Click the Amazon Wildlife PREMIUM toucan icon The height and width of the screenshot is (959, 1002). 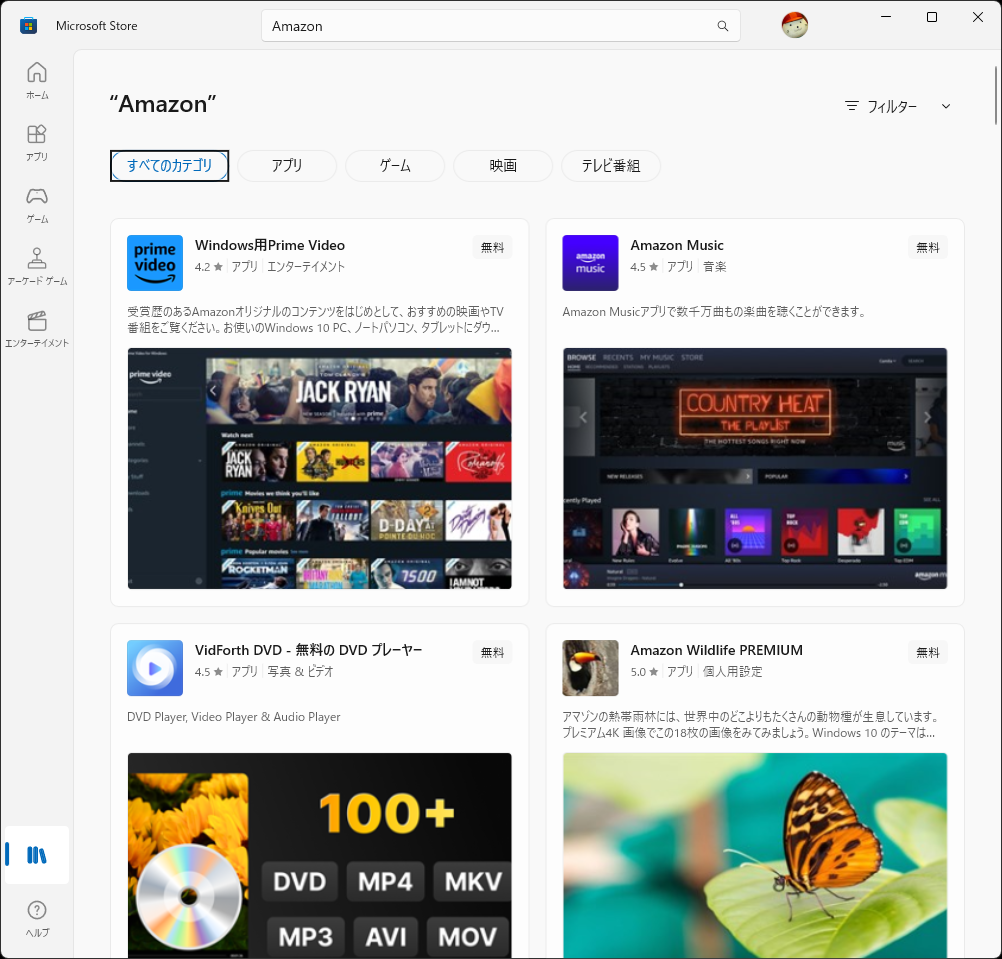click(x=590, y=668)
